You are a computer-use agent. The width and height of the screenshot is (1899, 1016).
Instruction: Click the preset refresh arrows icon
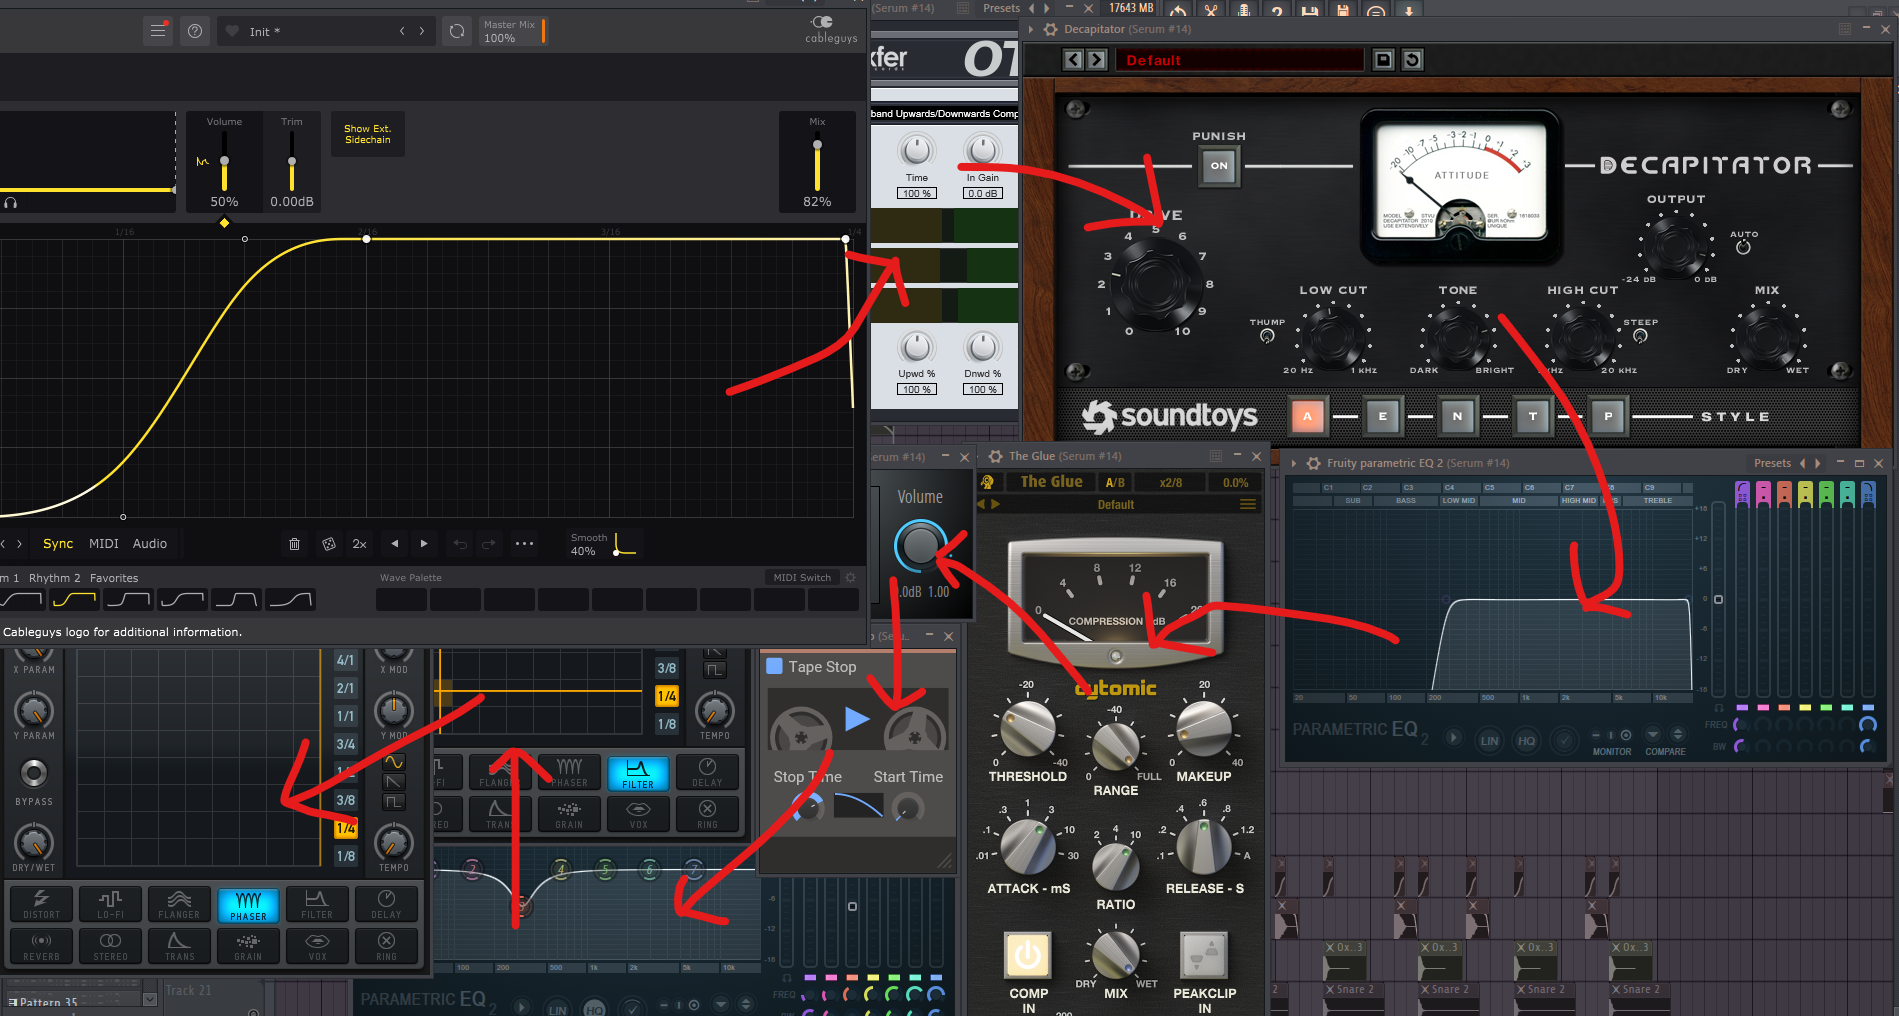pyautogui.click(x=457, y=31)
